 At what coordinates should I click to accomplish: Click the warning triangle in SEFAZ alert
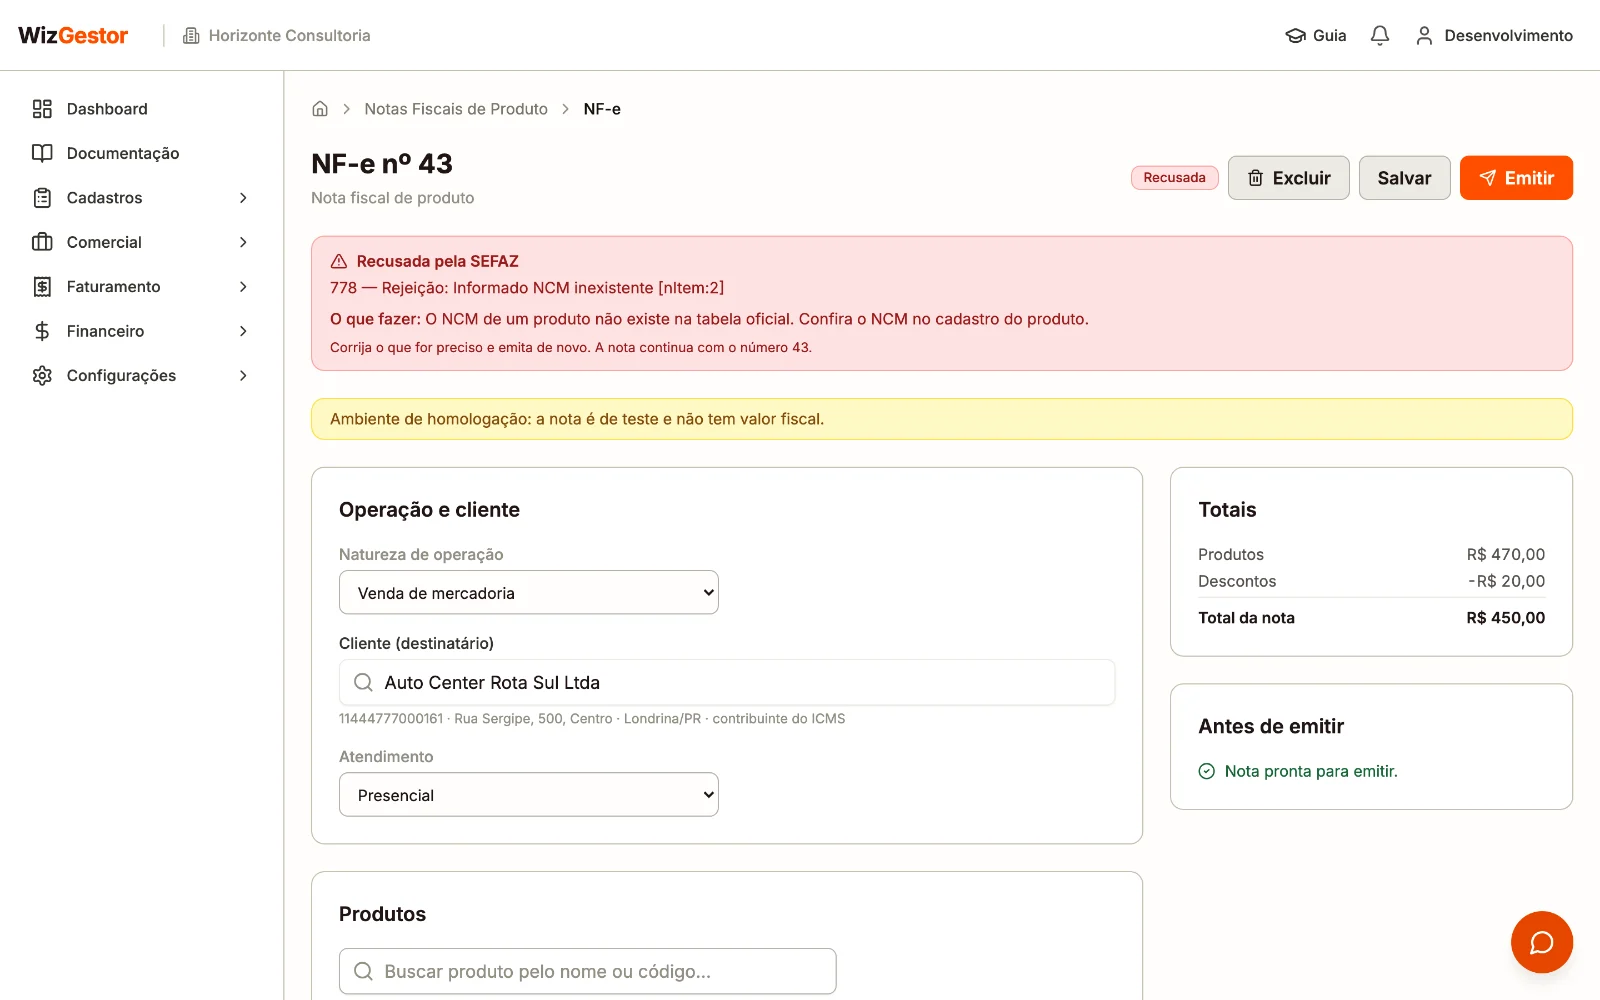tap(339, 261)
